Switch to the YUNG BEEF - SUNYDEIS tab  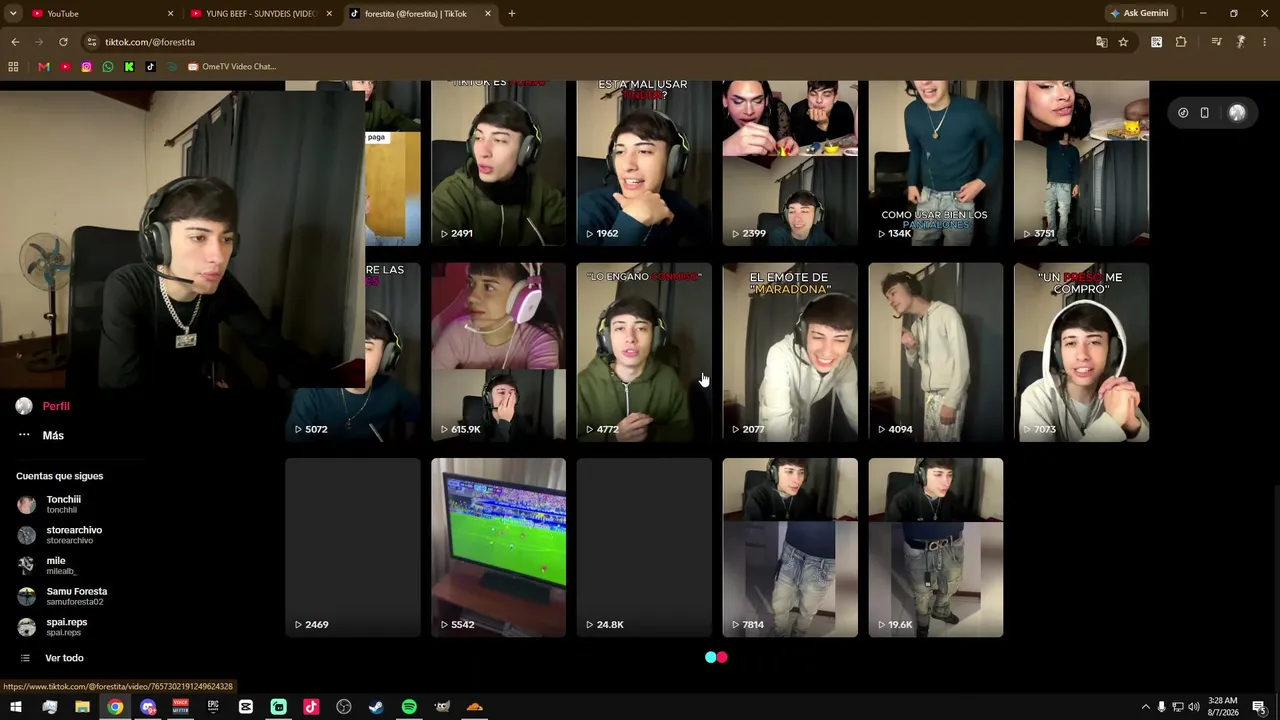[260, 14]
